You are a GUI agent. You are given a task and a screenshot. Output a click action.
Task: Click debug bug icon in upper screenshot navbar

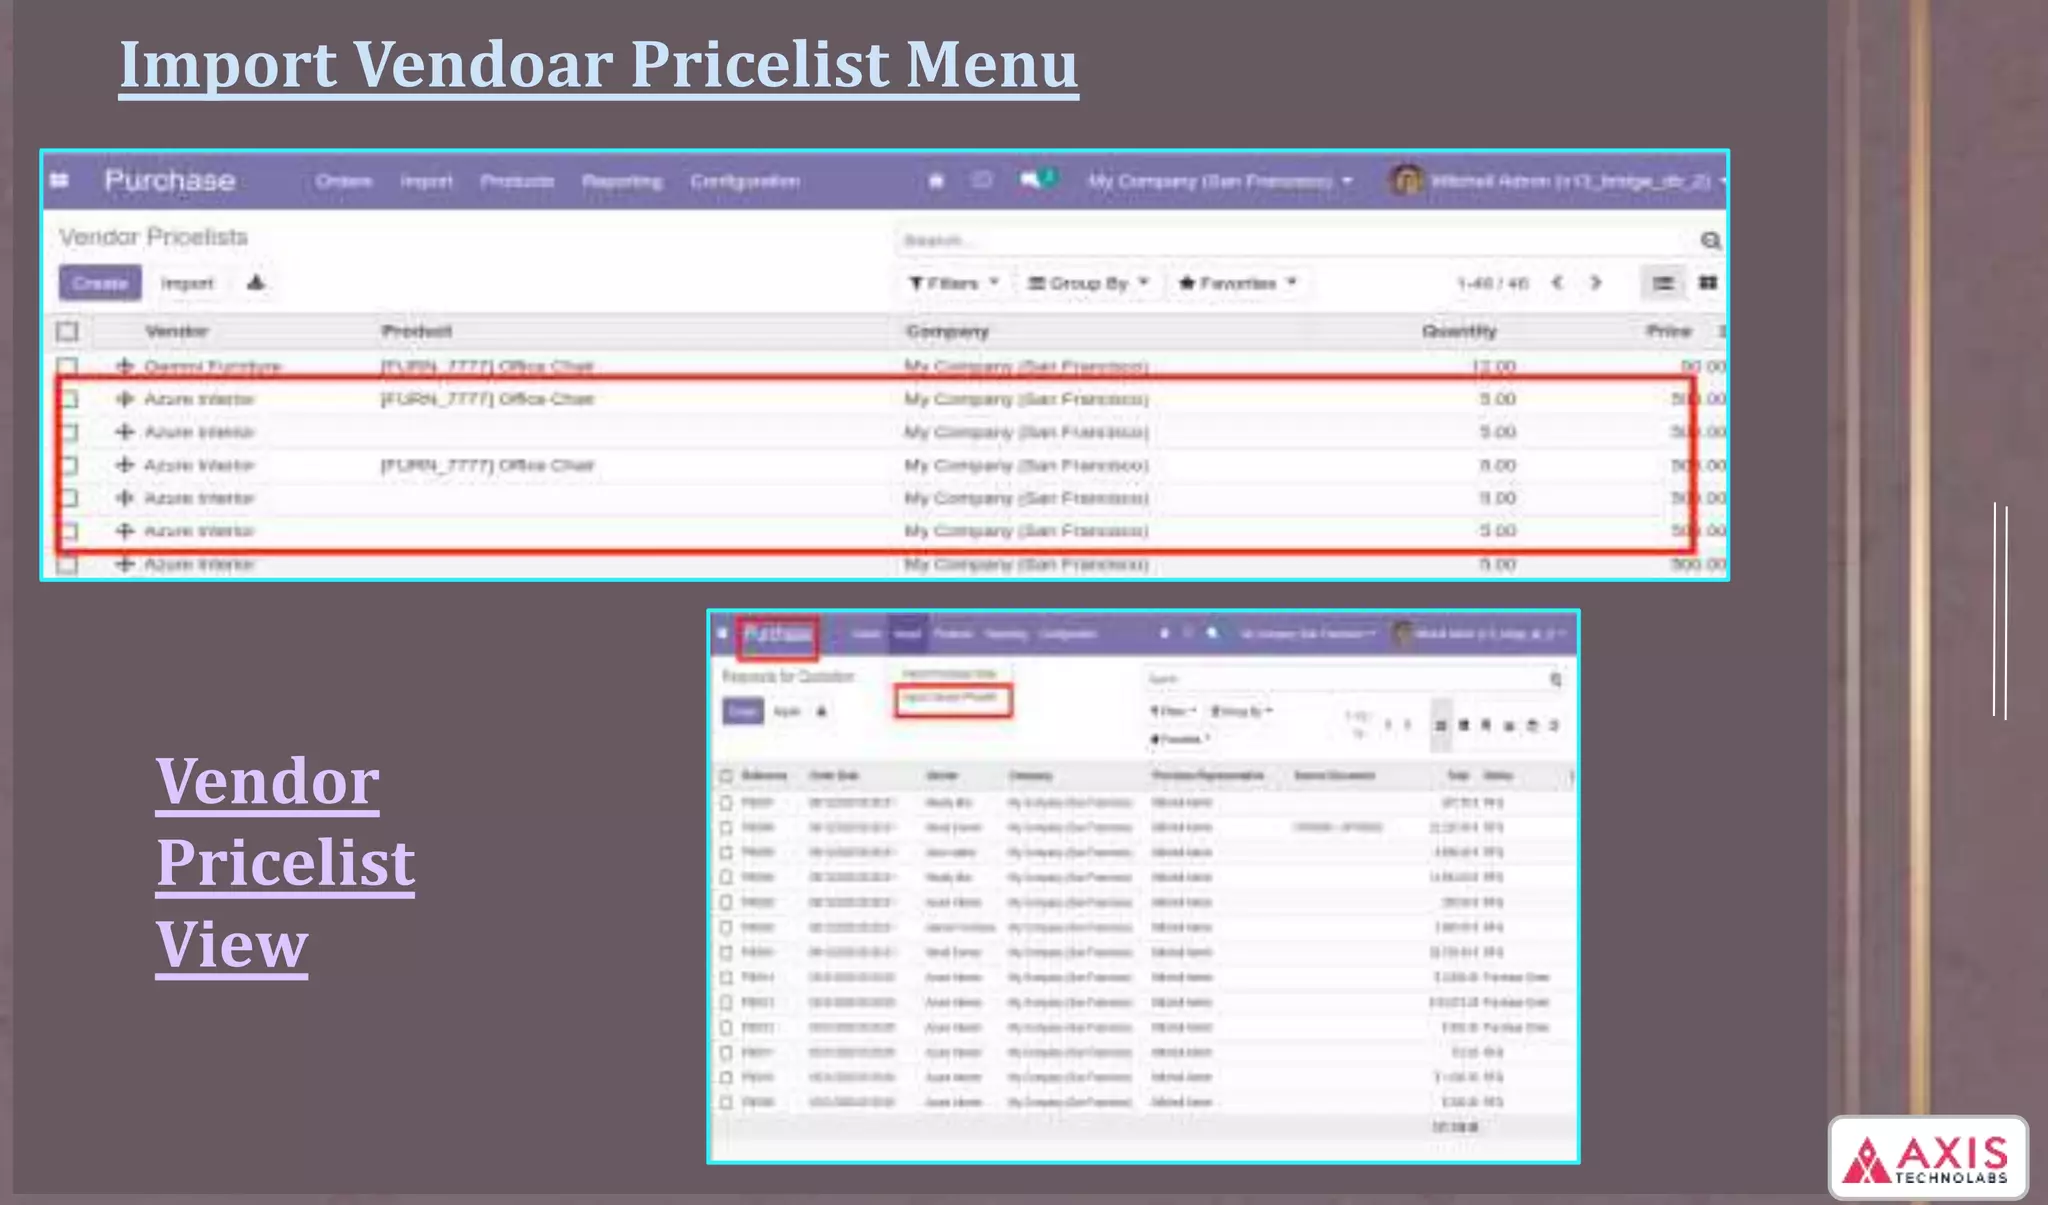(x=936, y=181)
